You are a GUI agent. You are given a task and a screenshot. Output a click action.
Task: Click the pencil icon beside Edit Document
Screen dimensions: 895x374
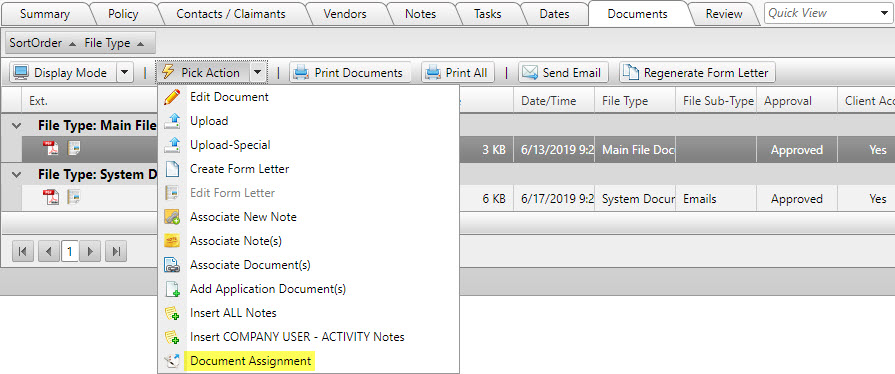coord(172,97)
